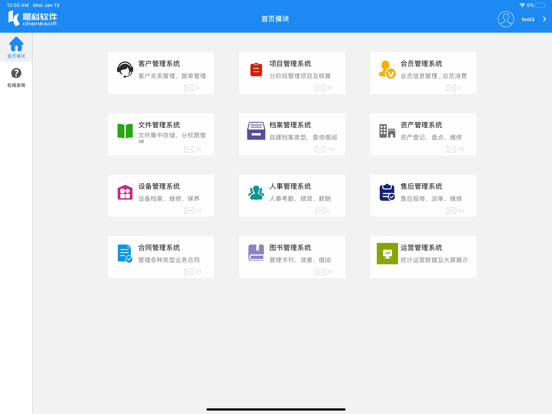Tap the chenksoft logo
Screen dimensions: 552x414
tap(32, 18)
